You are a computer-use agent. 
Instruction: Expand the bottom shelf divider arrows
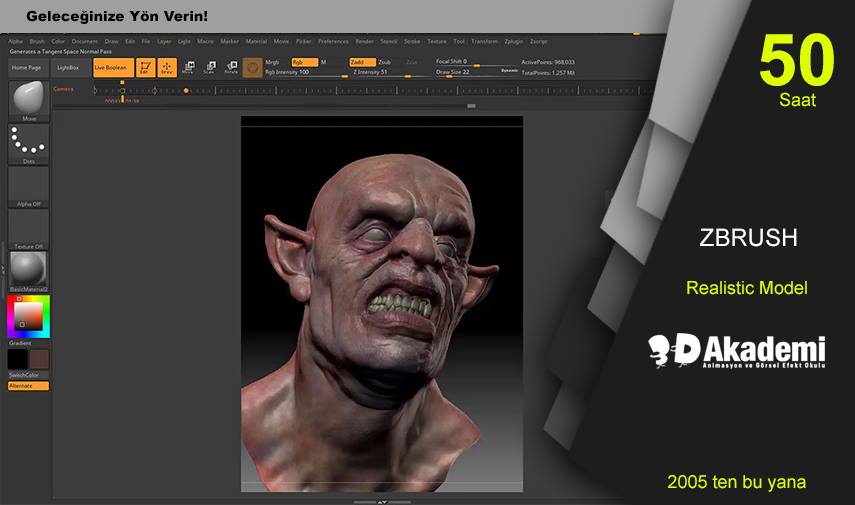tap(382, 501)
